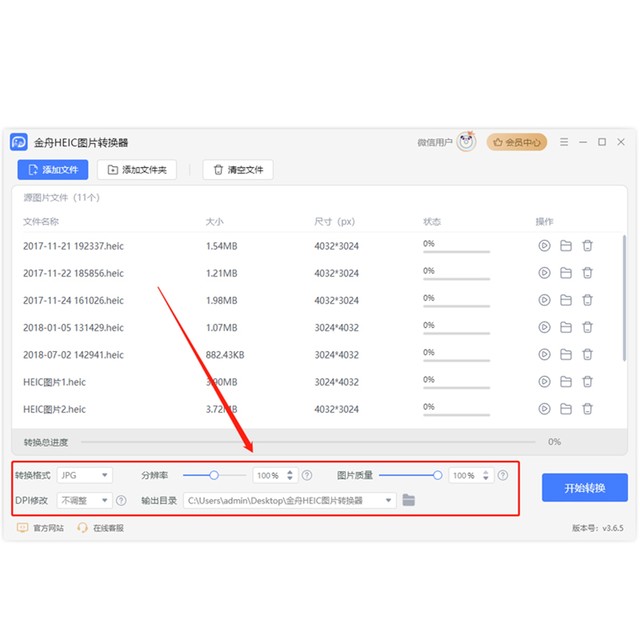The image size is (640, 640).
Task: Delete 2017-11-22 185856.heic from list
Action: coord(587,273)
